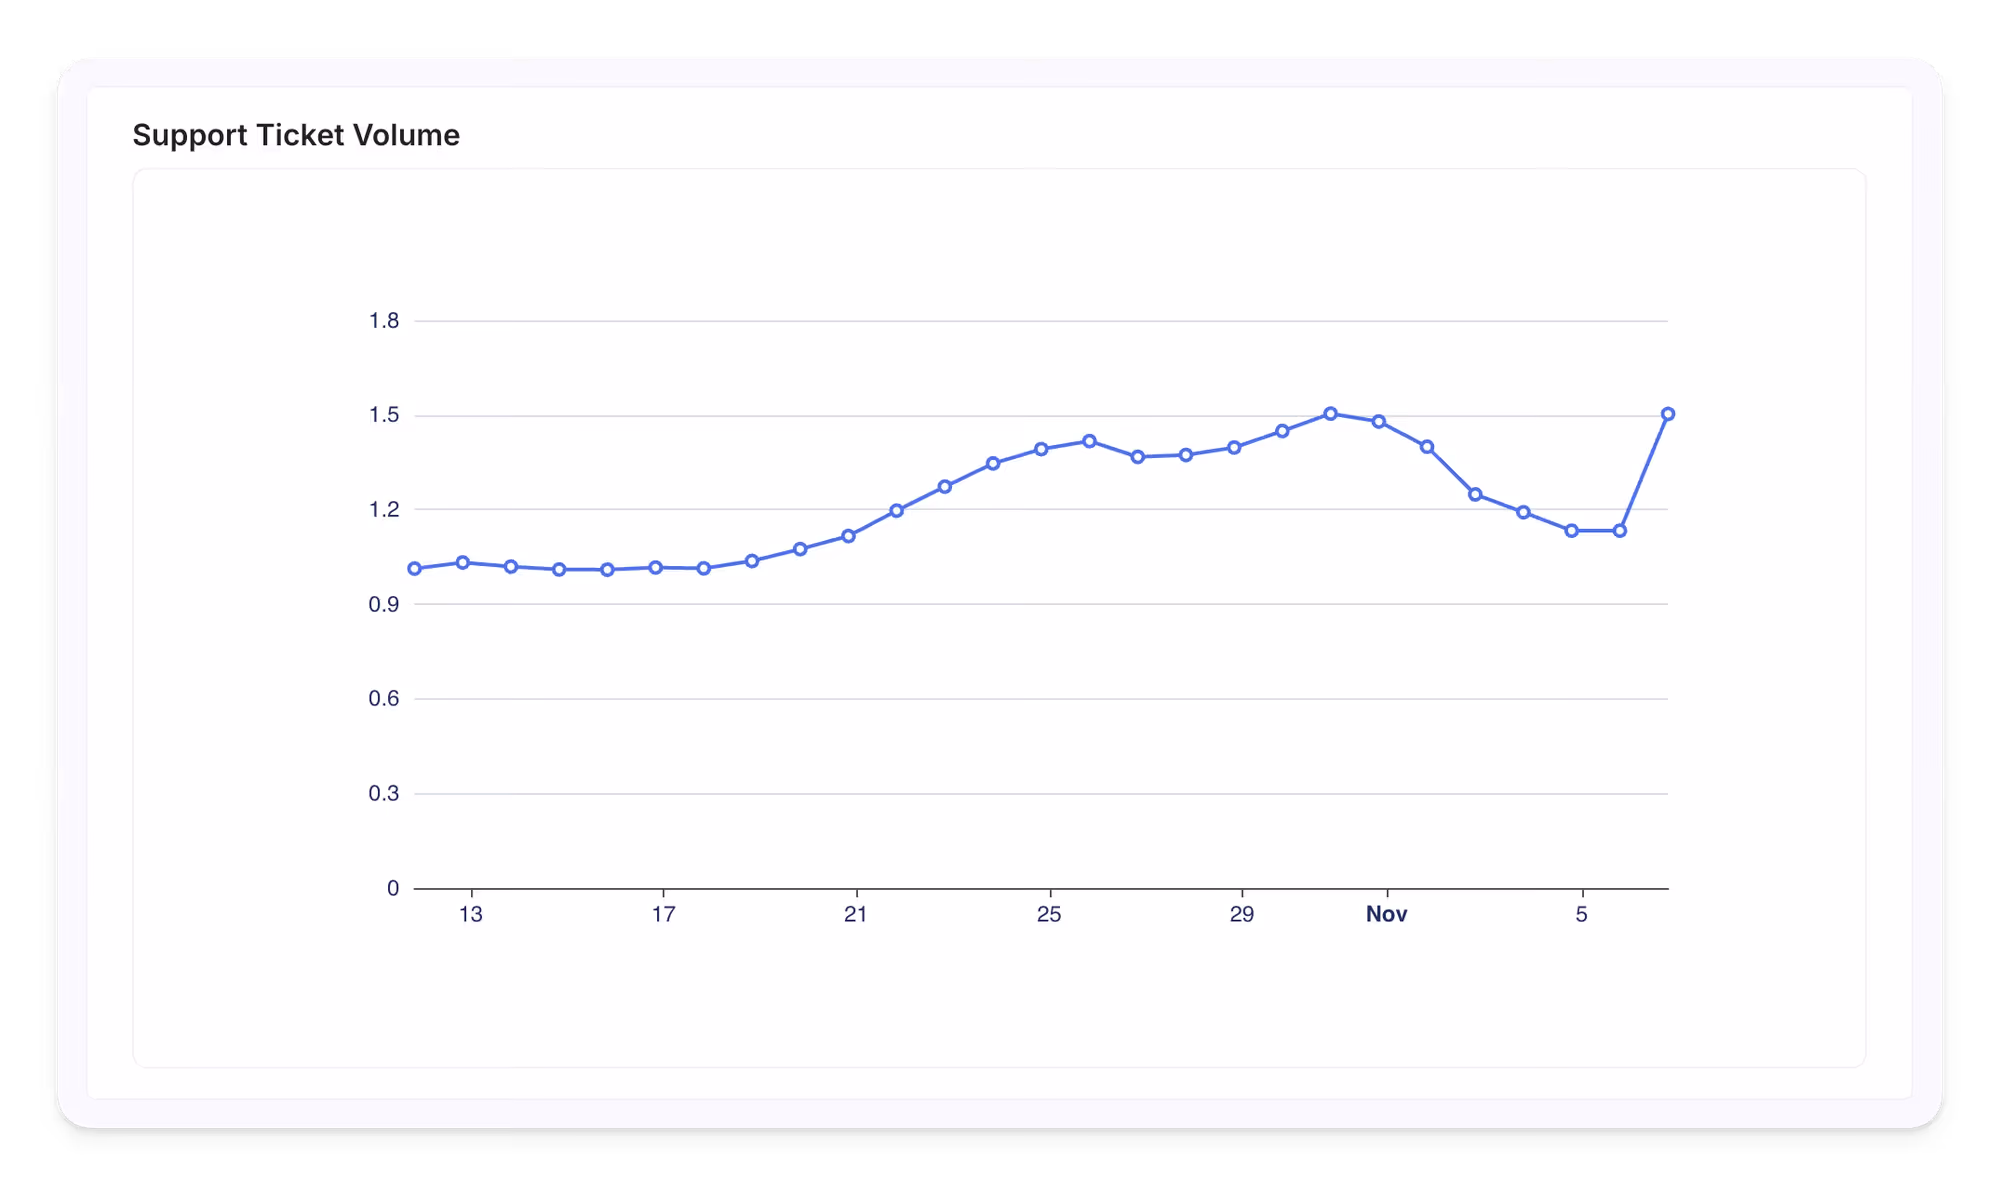Image resolution: width=2000 pixels, height=1186 pixels.
Task: Click the data point above the 29 label
Action: tap(1234, 447)
